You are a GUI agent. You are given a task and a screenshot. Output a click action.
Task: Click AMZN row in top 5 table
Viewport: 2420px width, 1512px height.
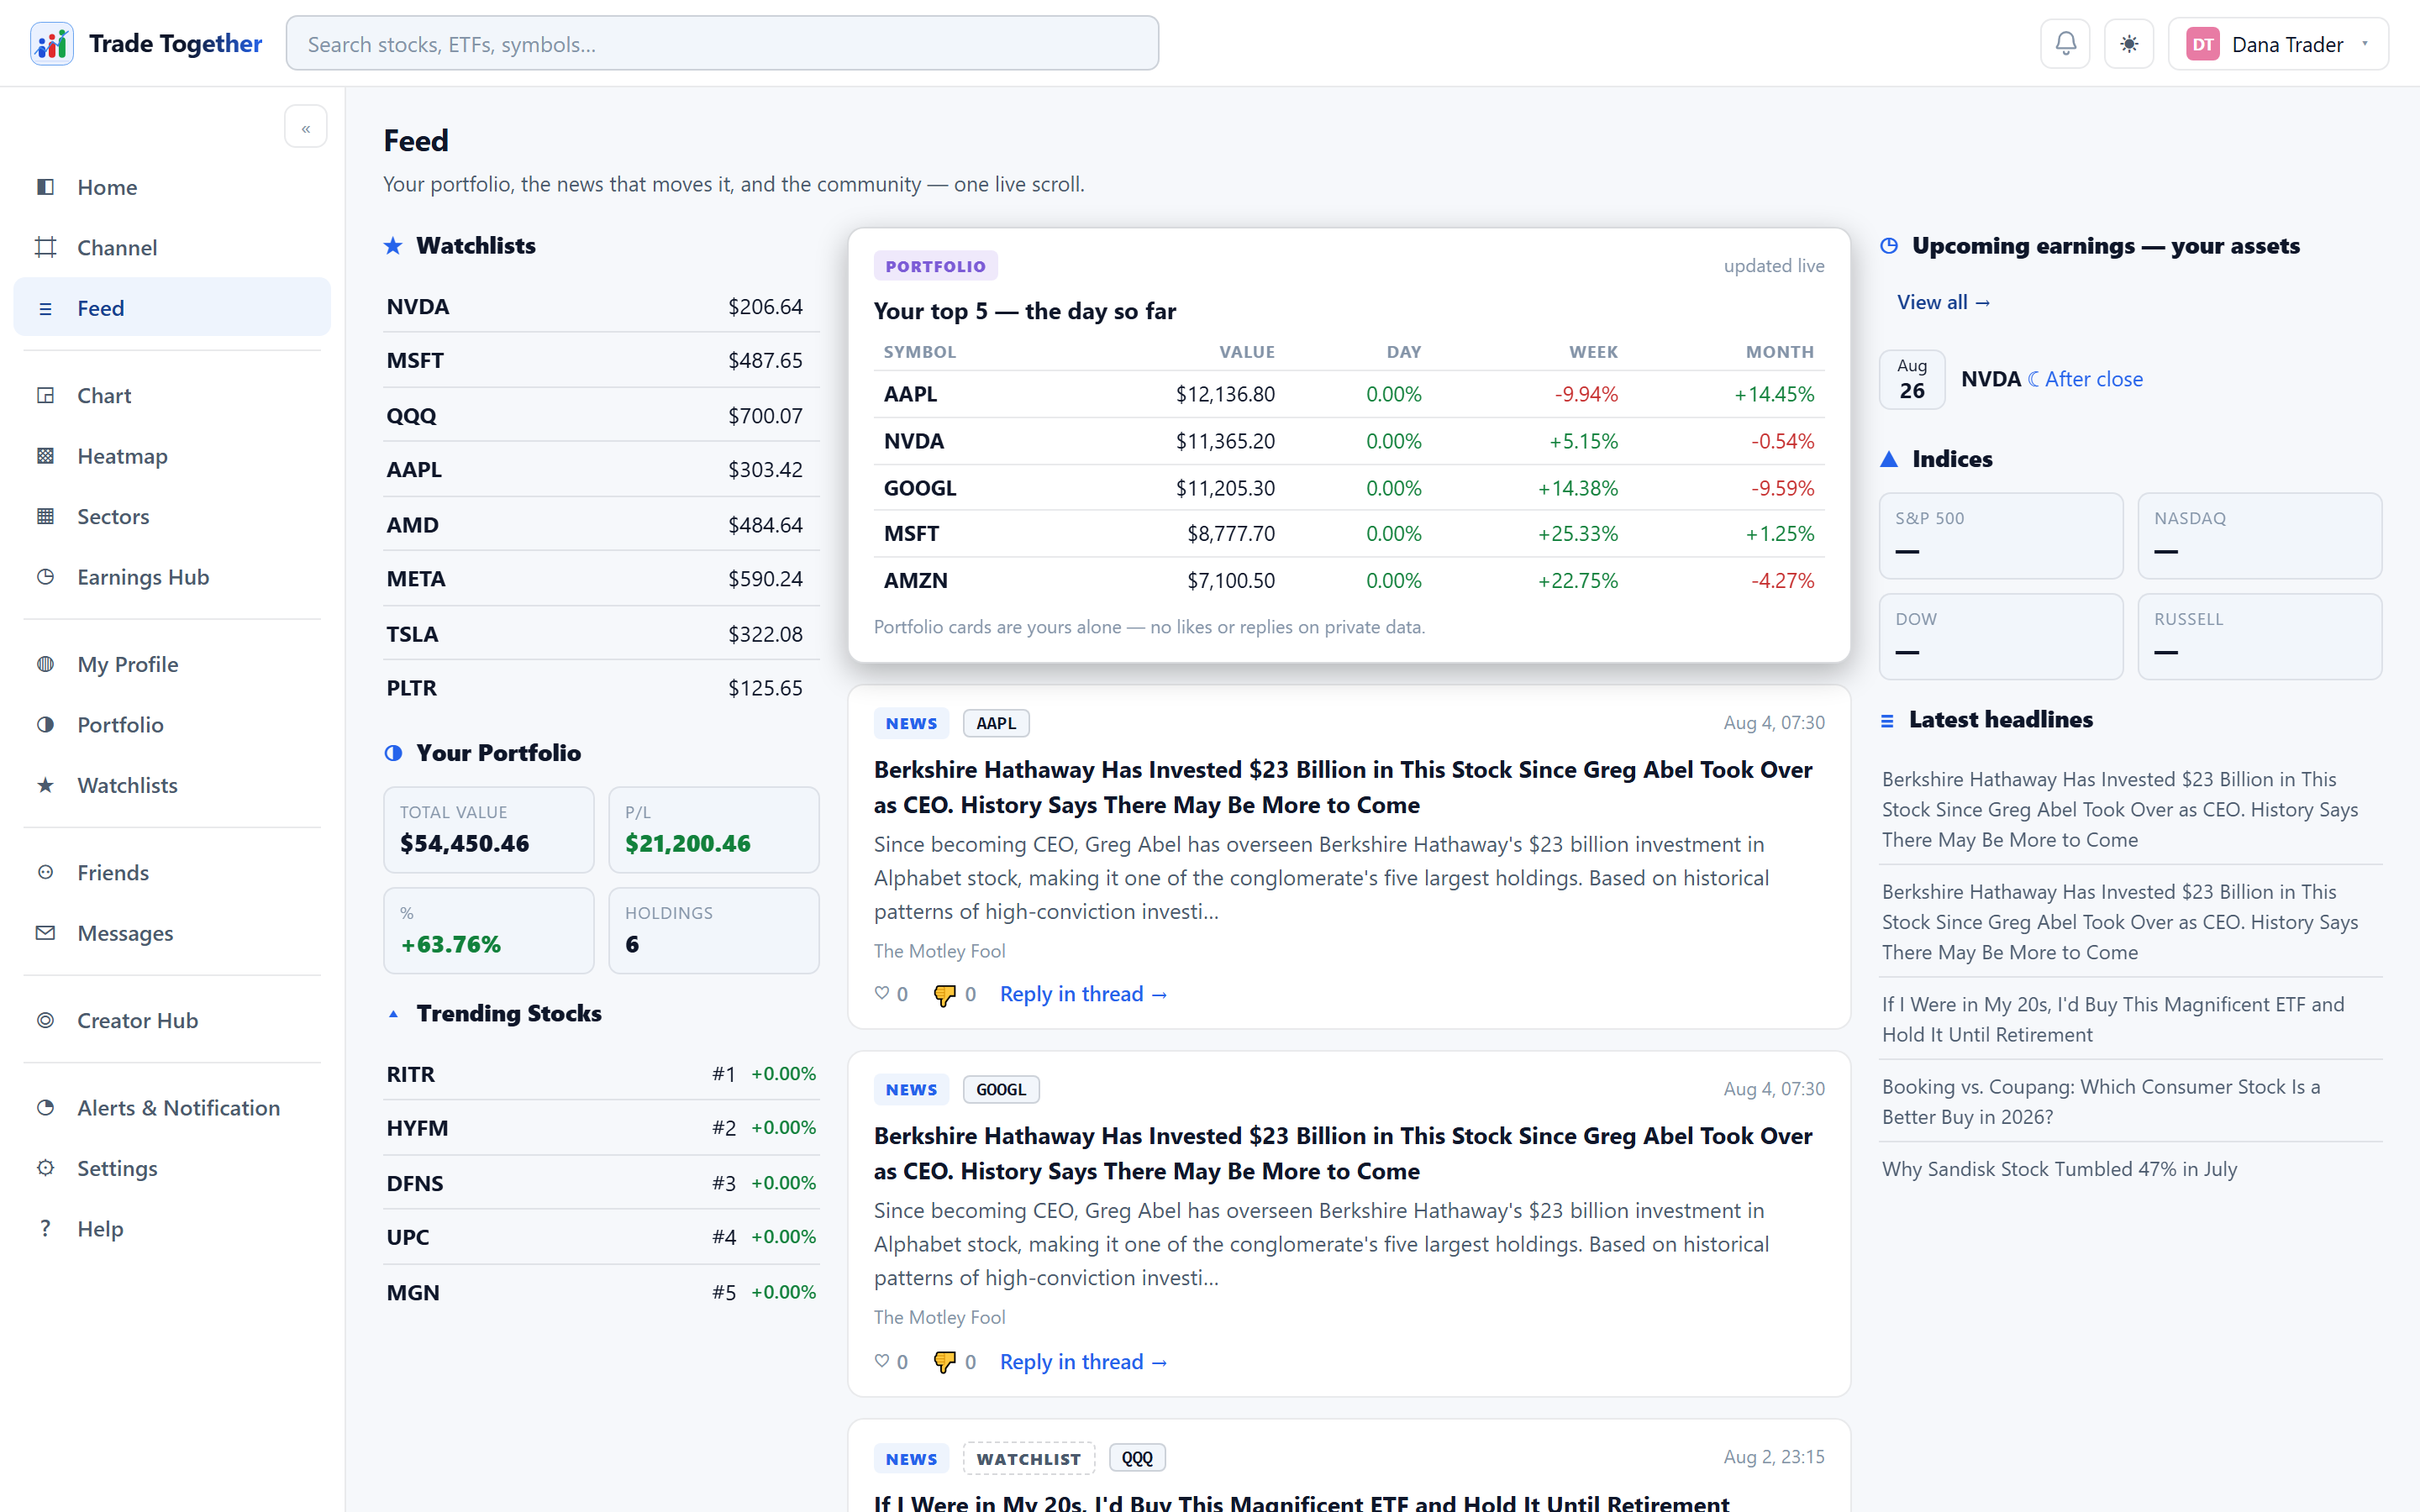pyautogui.click(x=1349, y=580)
